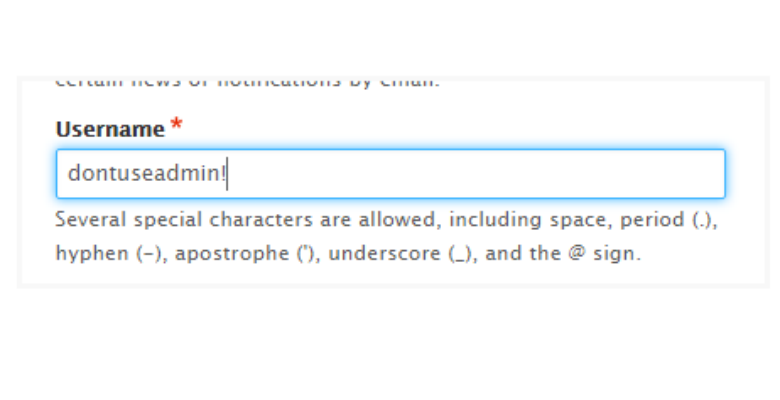Image resolution: width=780 pixels, height=400 pixels.
Task: Click the typed text dontuseadmin!
Action: (x=146, y=174)
